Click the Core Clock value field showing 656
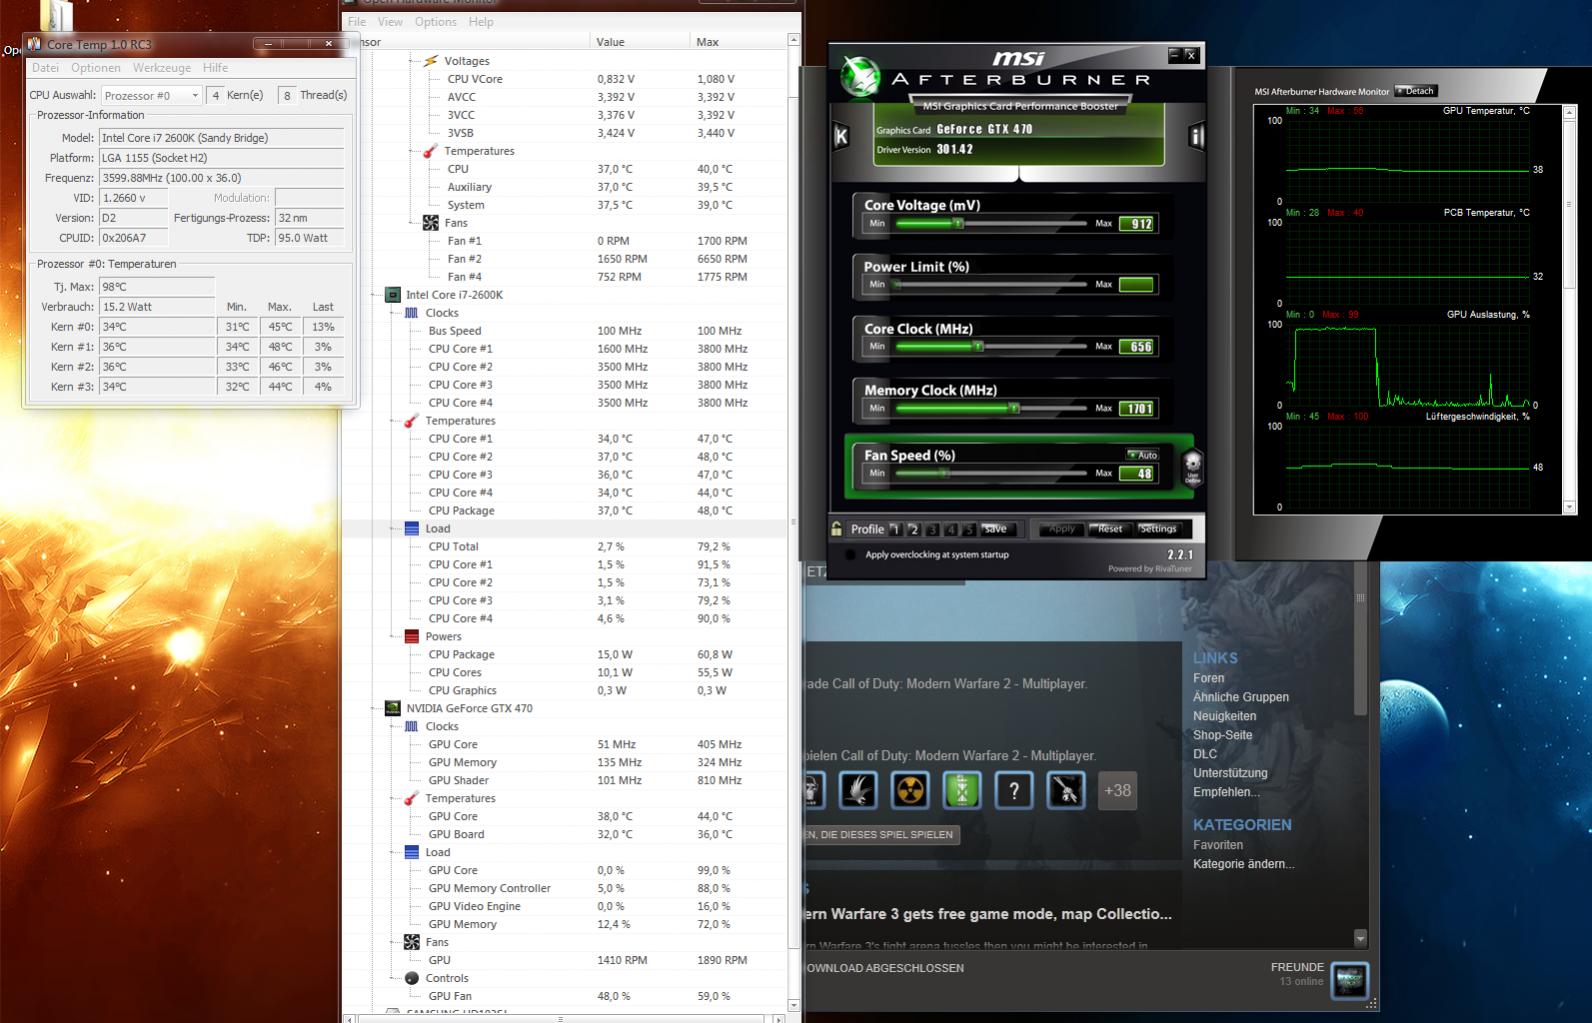1592x1023 pixels. tap(1138, 347)
